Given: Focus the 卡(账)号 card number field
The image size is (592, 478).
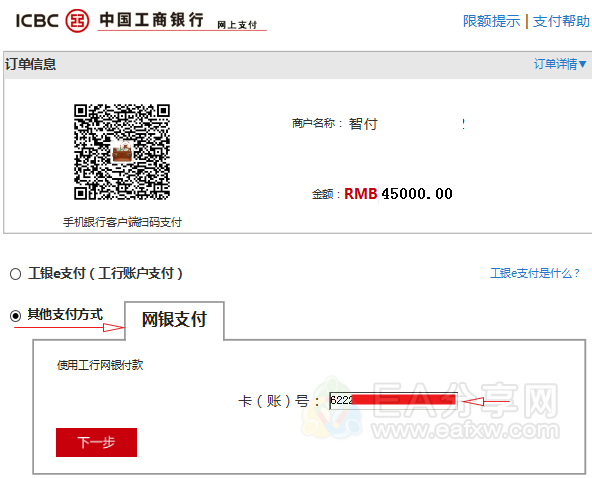Looking at the screenshot, I should [393, 401].
